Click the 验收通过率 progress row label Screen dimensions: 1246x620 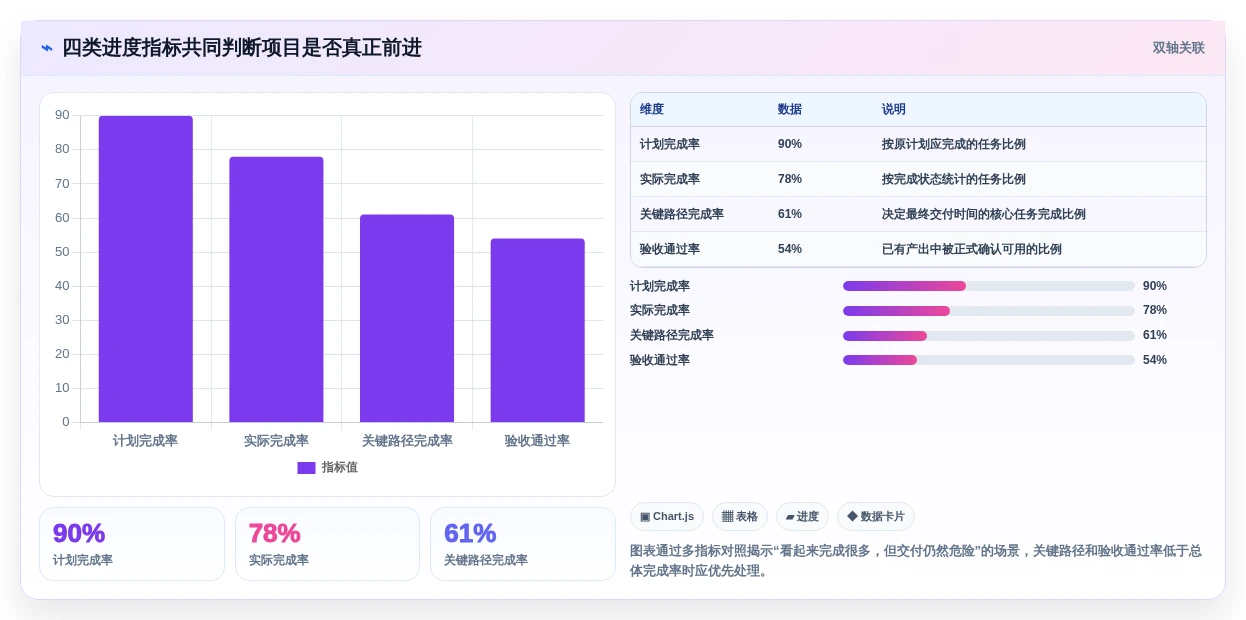[660, 360]
